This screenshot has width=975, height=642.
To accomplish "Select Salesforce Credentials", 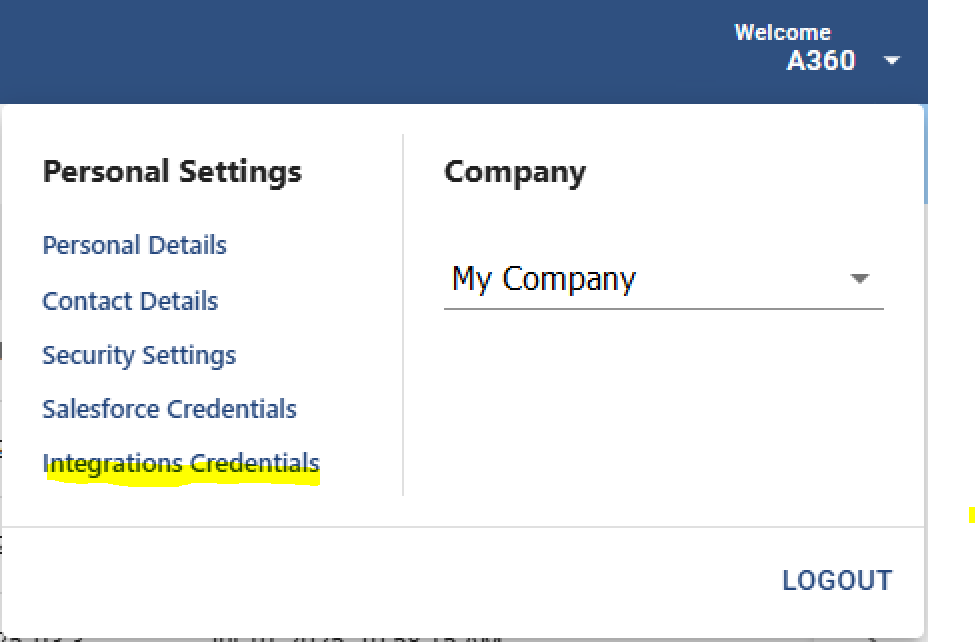I will [x=169, y=409].
